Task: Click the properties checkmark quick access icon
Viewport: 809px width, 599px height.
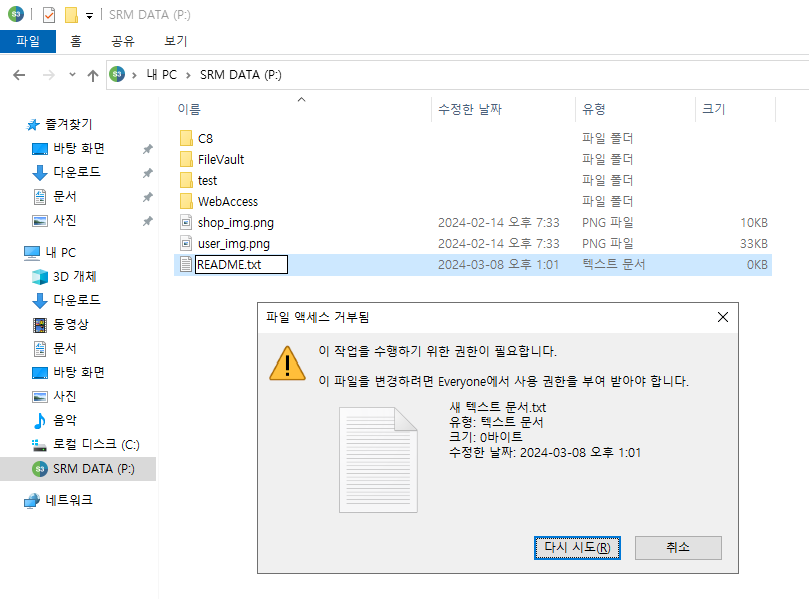Action: click(x=48, y=14)
